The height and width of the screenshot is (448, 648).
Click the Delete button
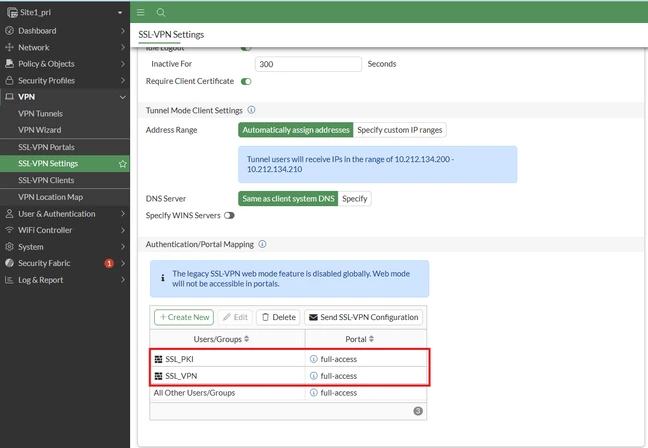tap(279, 317)
